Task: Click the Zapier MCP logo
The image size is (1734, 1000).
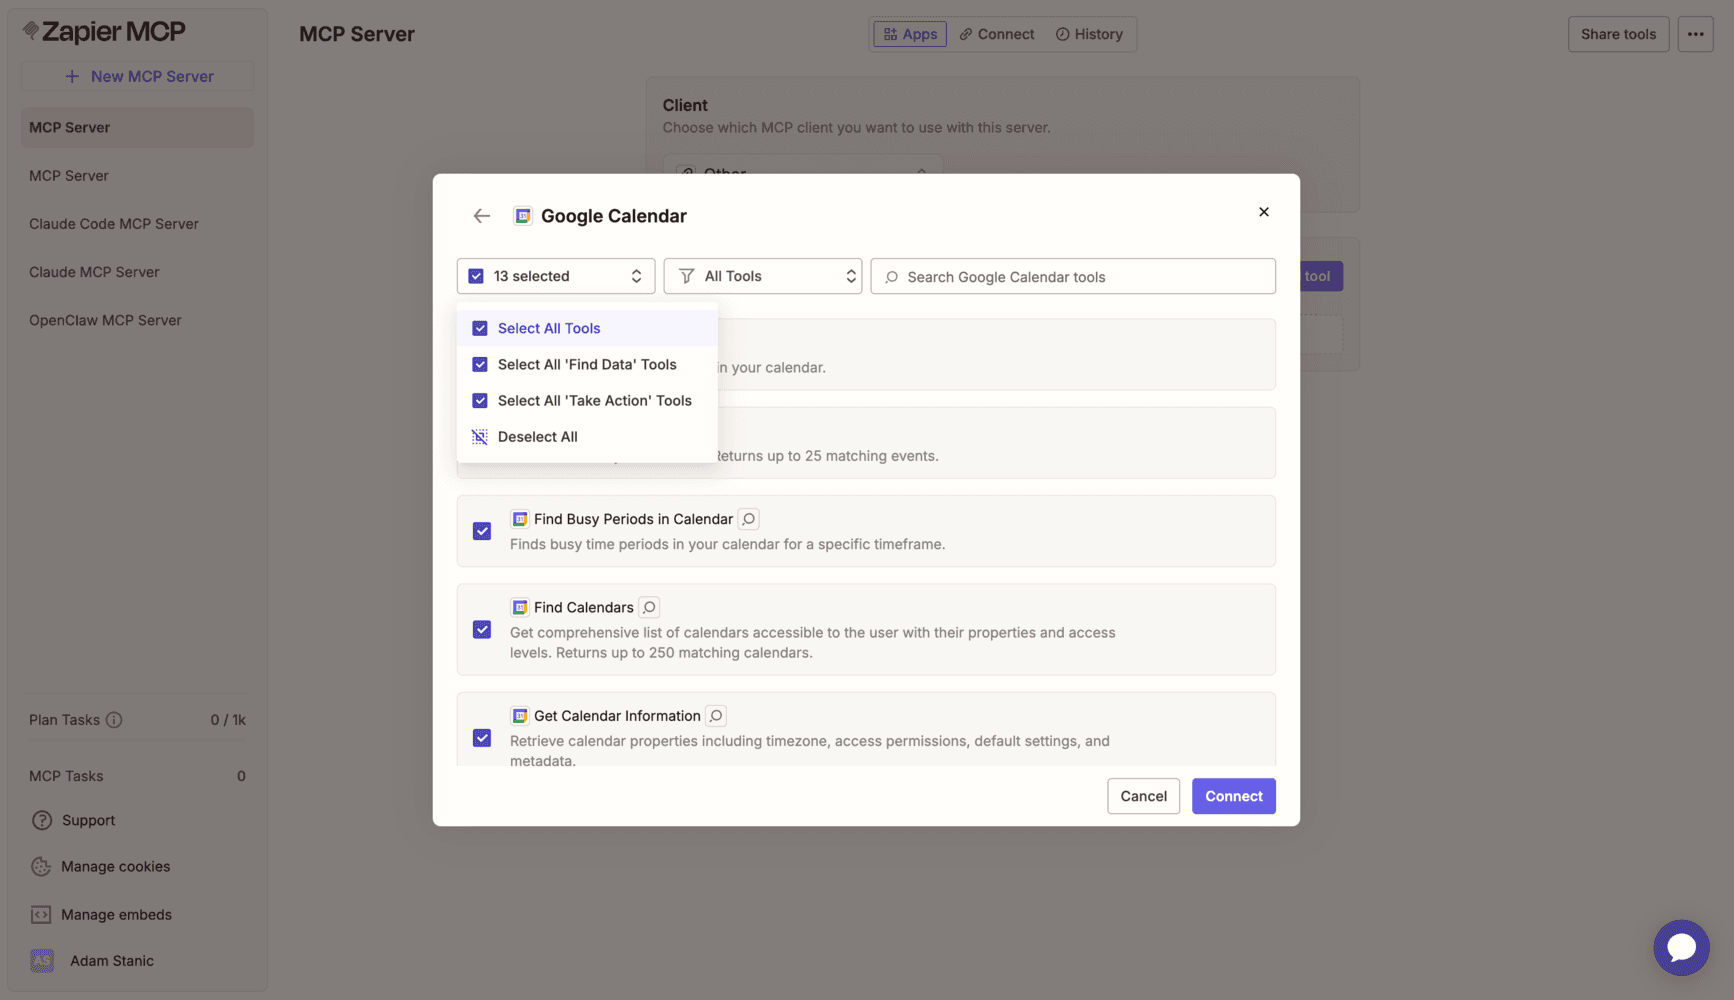Action: click(x=104, y=32)
